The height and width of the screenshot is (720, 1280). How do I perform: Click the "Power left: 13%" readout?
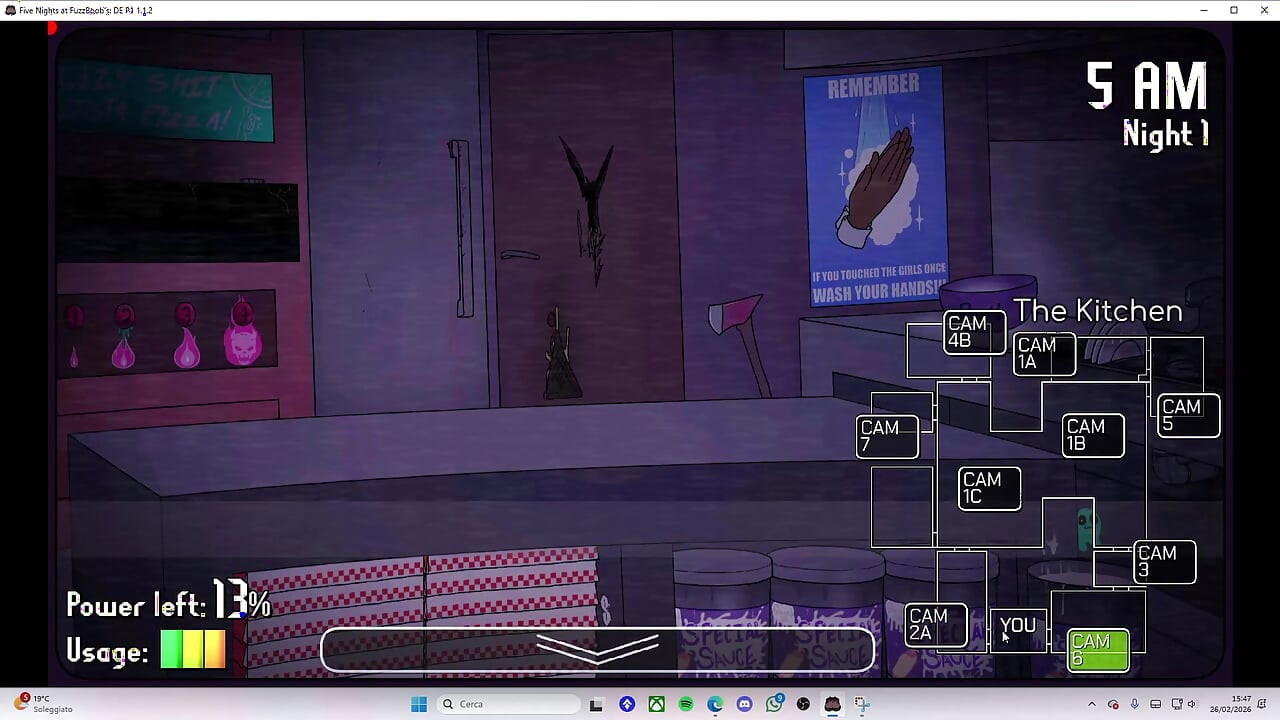168,602
